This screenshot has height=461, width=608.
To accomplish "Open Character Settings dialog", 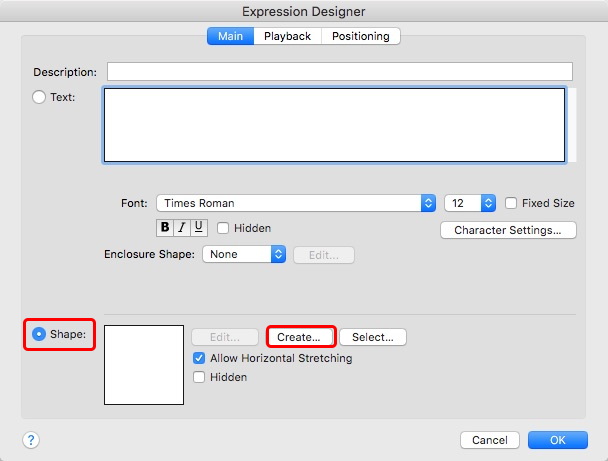I will coord(508,230).
